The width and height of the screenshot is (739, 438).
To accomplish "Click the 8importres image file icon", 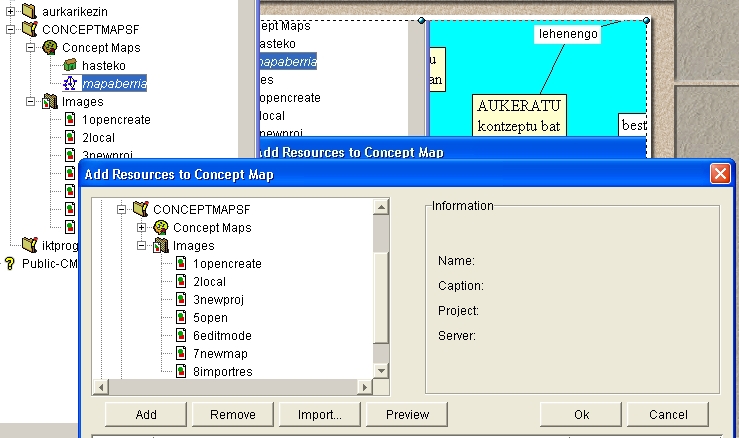I will click(x=181, y=371).
